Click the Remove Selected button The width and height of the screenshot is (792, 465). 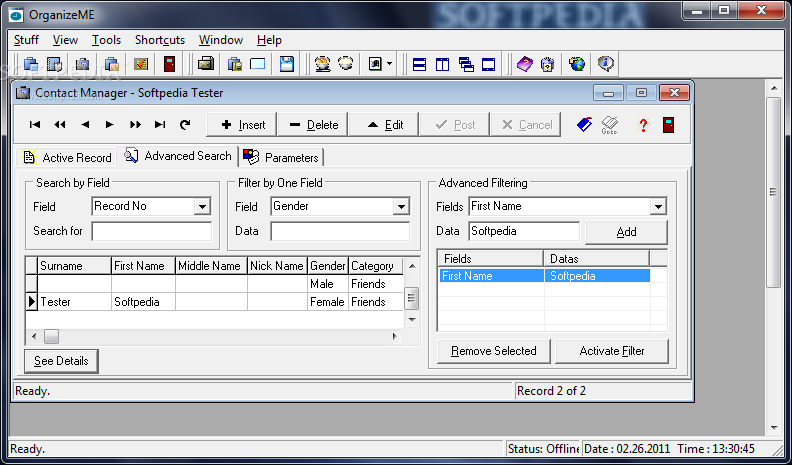pos(493,351)
